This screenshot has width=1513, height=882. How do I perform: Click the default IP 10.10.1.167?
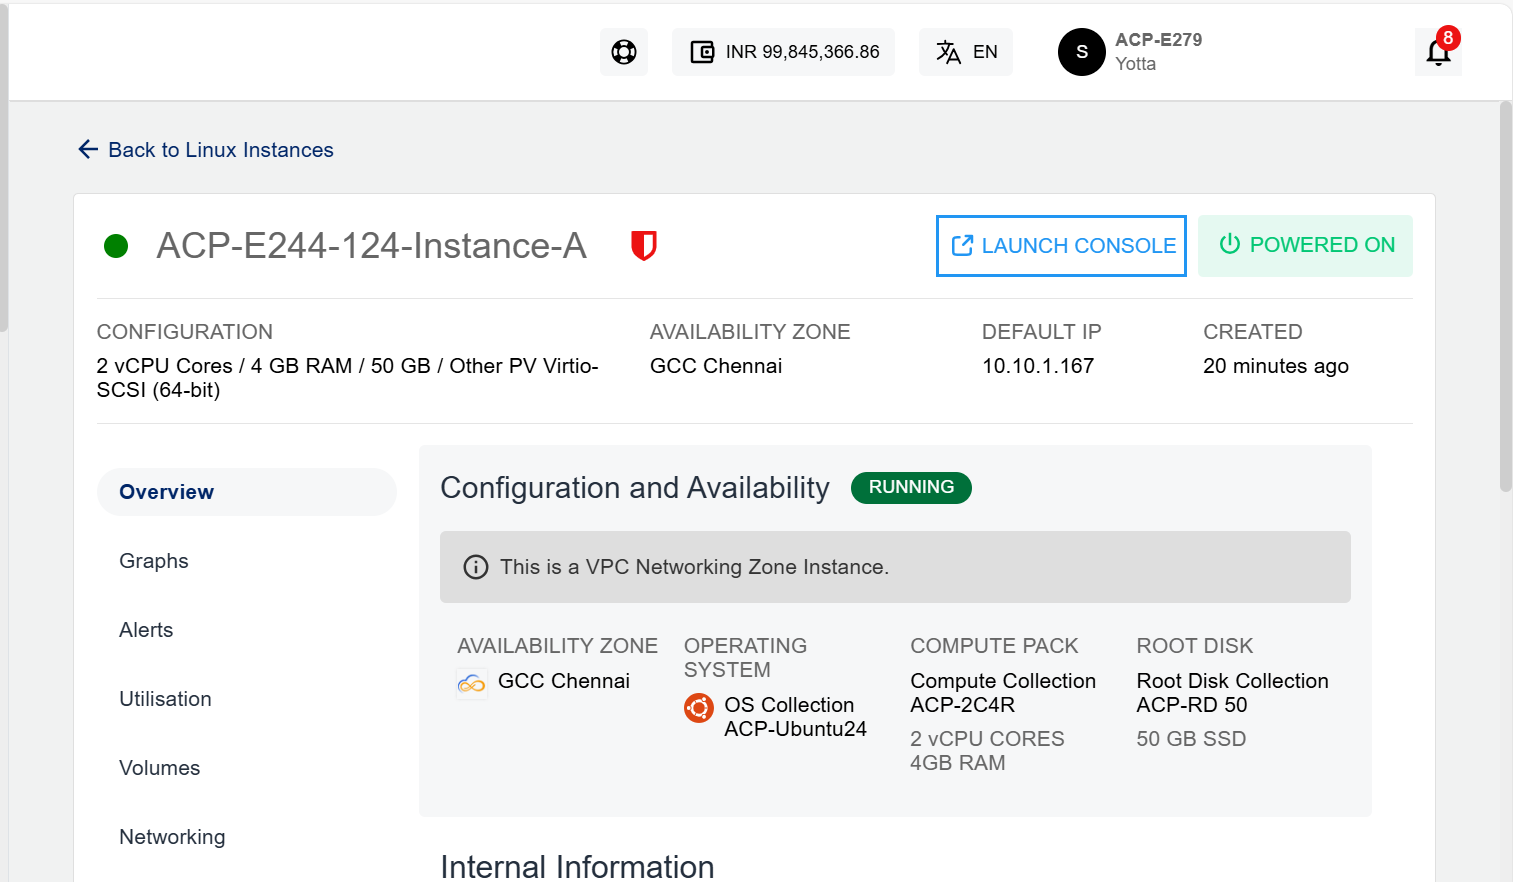1038,366
